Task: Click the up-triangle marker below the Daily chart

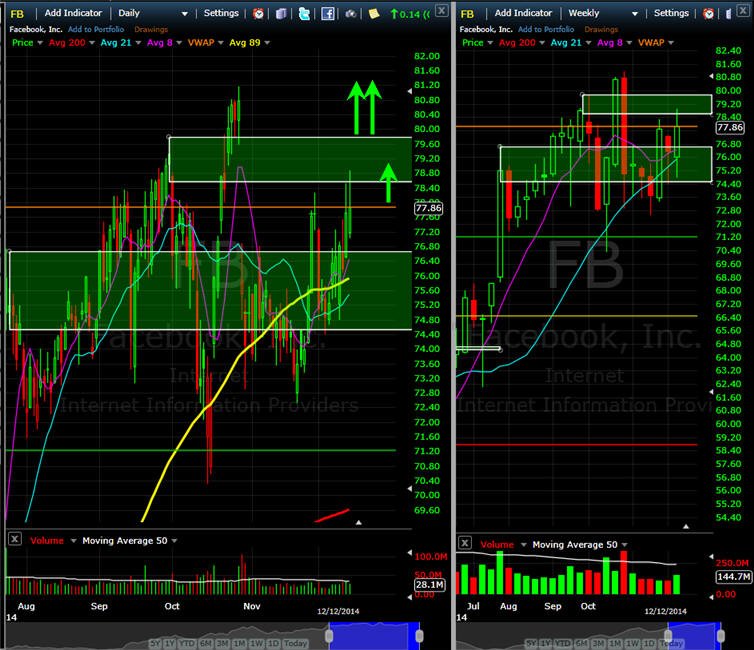Action: 358,522
